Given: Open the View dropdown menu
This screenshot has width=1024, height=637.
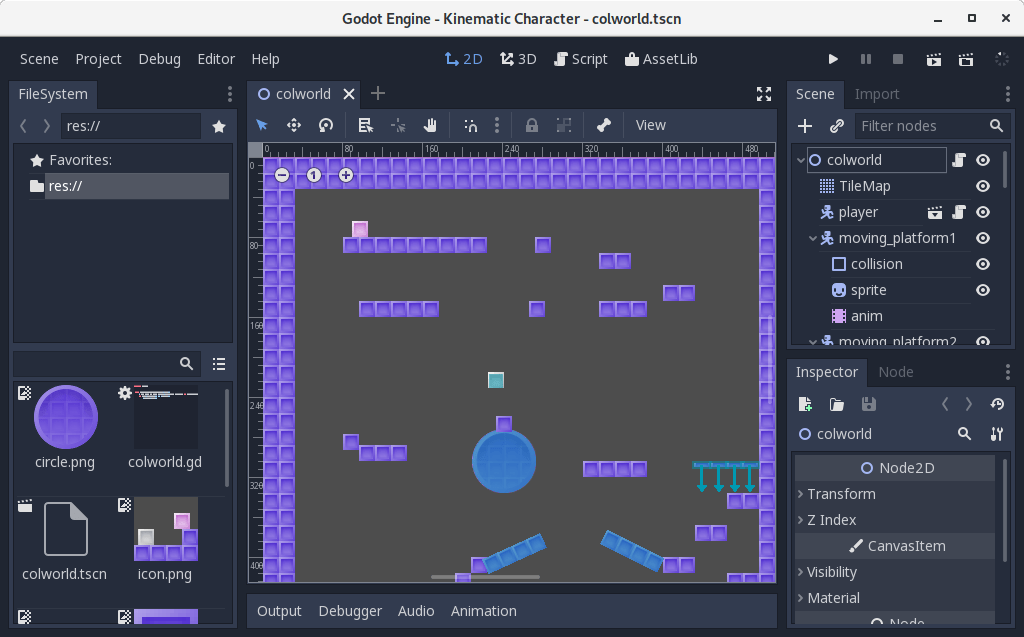Looking at the screenshot, I should pos(650,124).
